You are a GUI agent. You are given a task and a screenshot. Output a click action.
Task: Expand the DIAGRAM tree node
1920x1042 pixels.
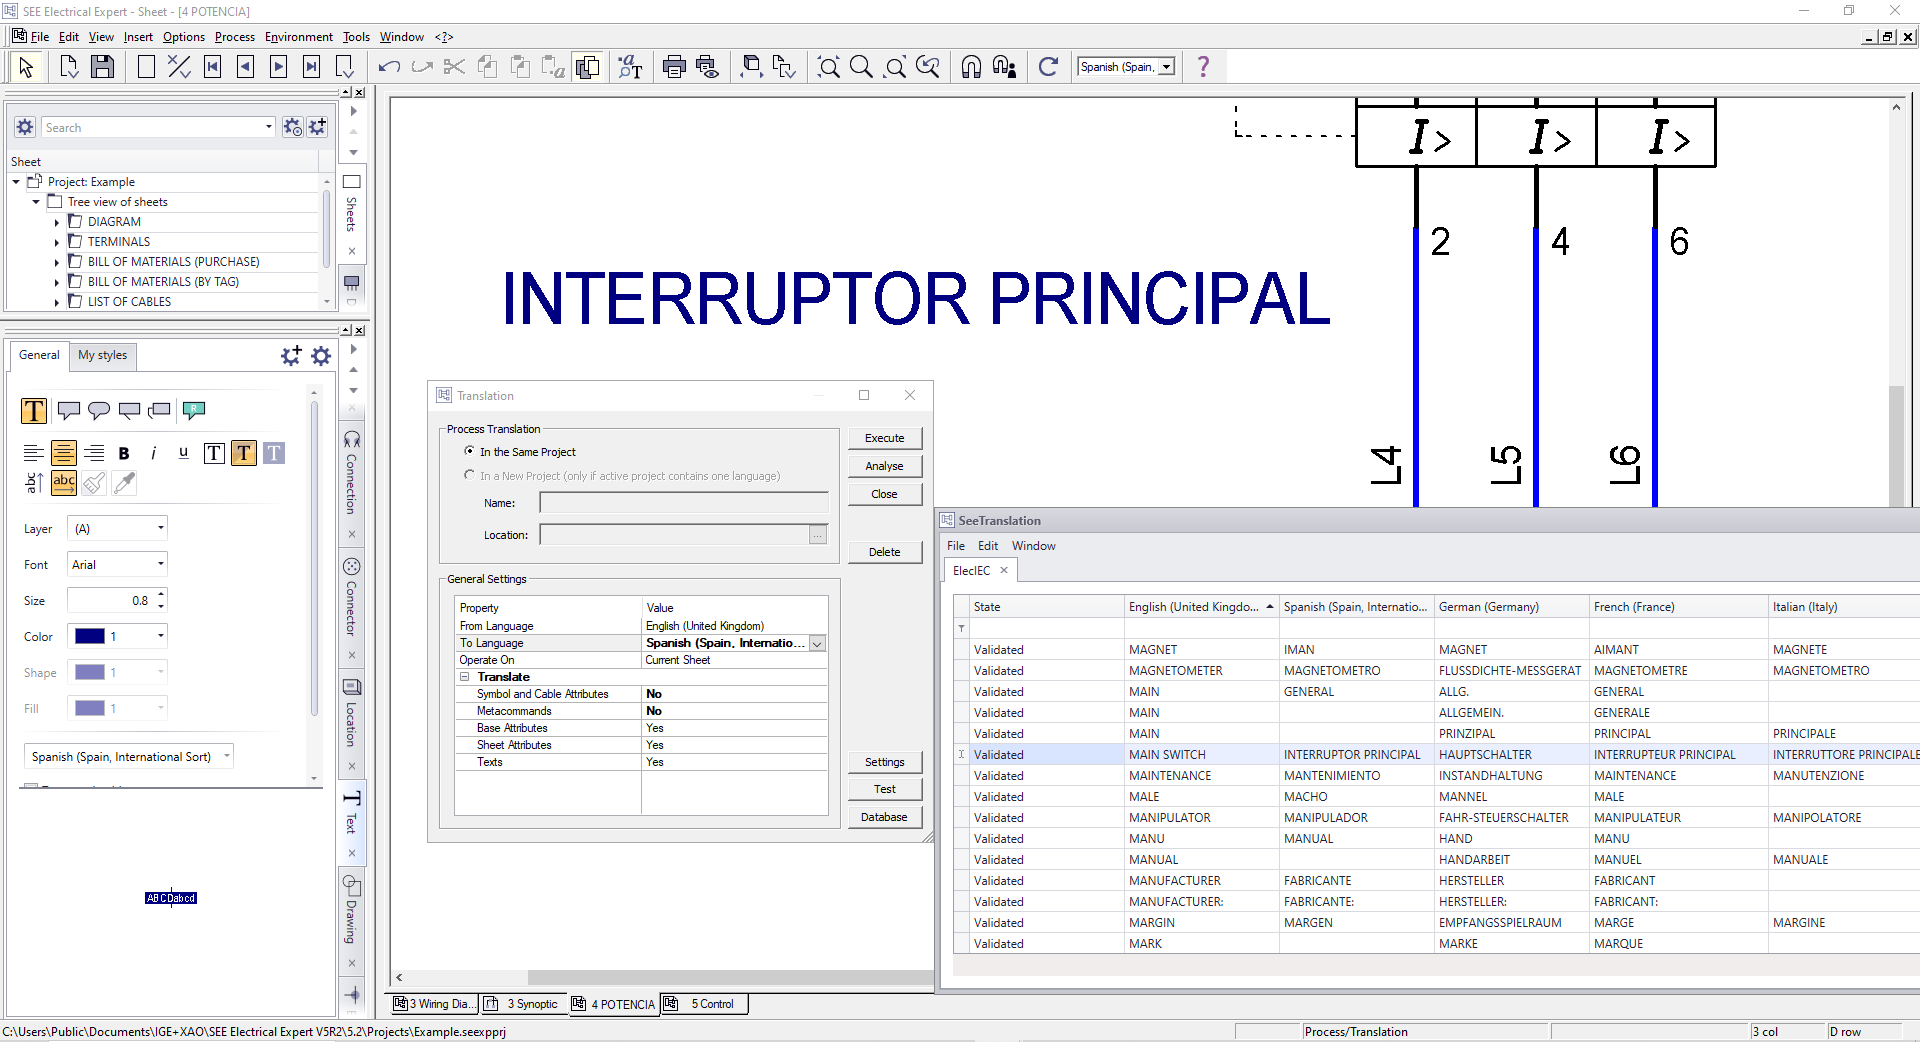[x=58, y=221]
